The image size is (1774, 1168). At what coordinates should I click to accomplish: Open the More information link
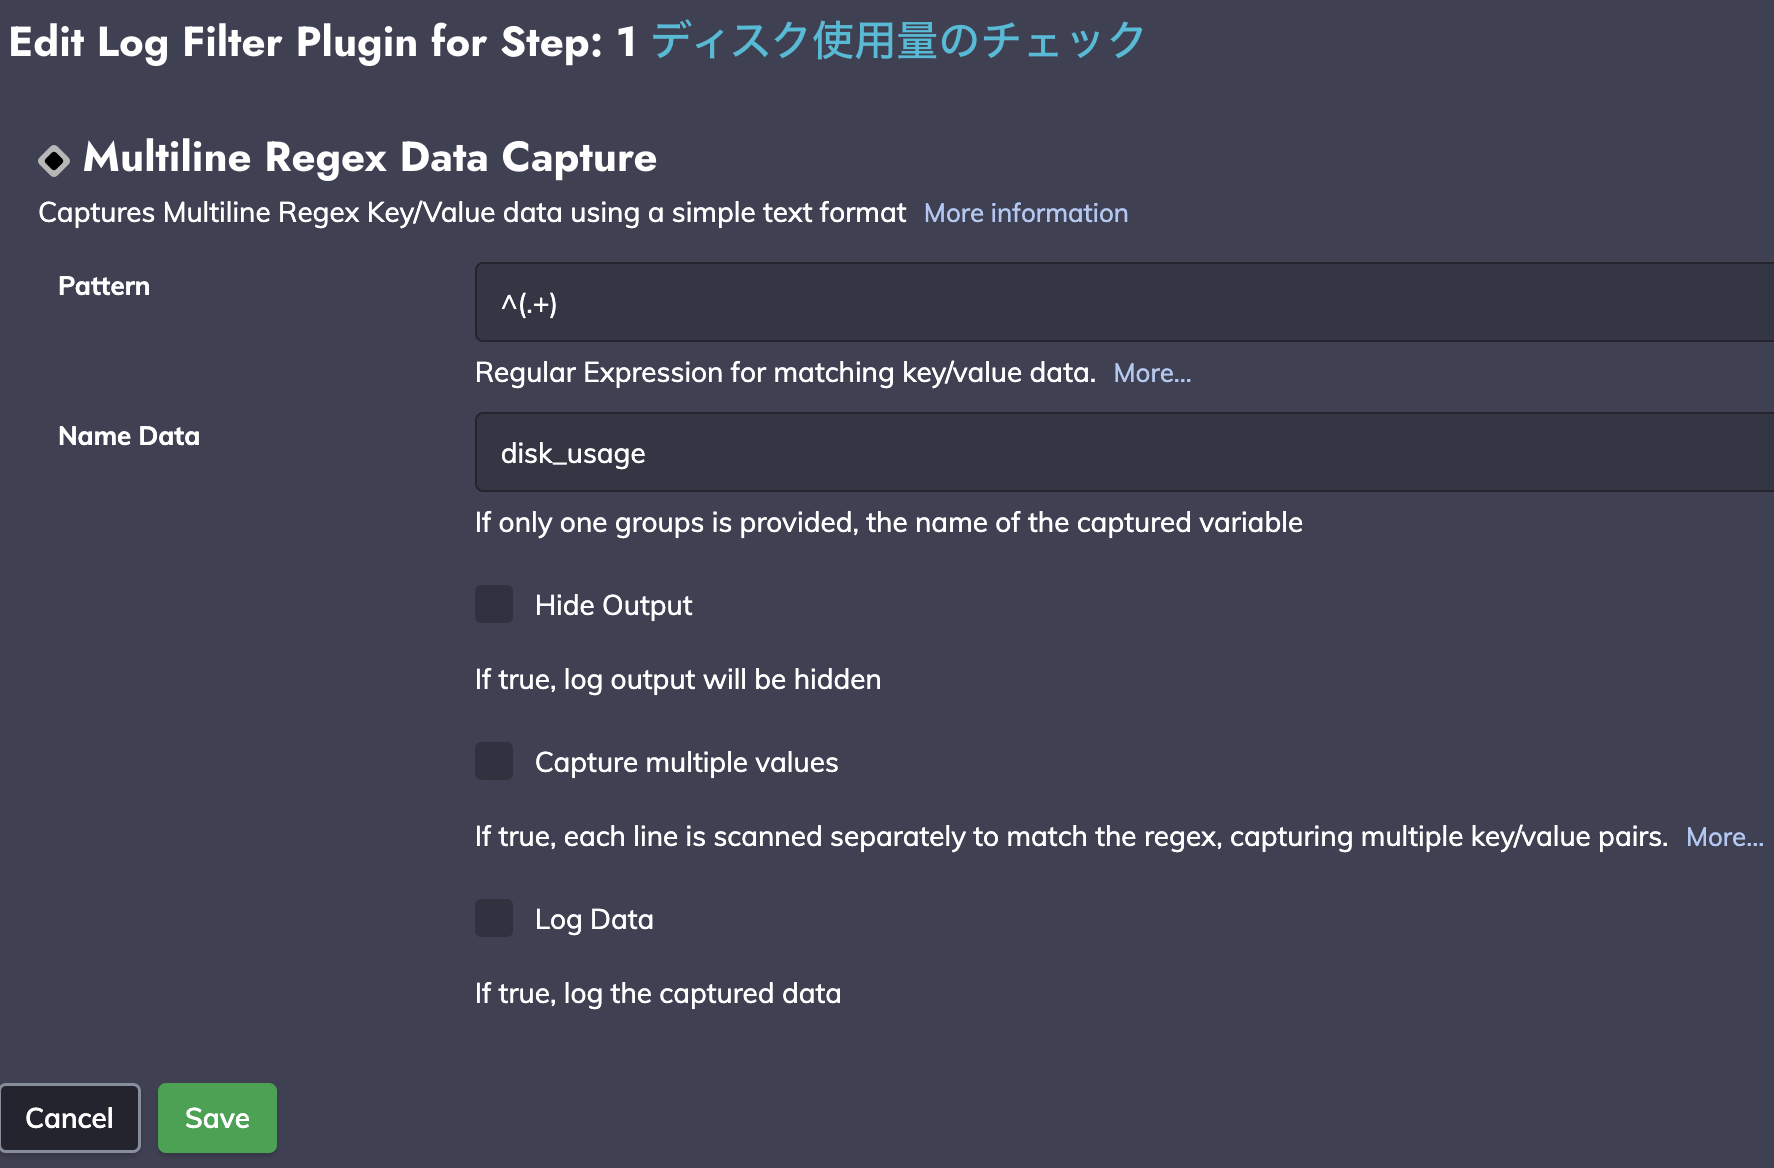[x=1026, y=213]
